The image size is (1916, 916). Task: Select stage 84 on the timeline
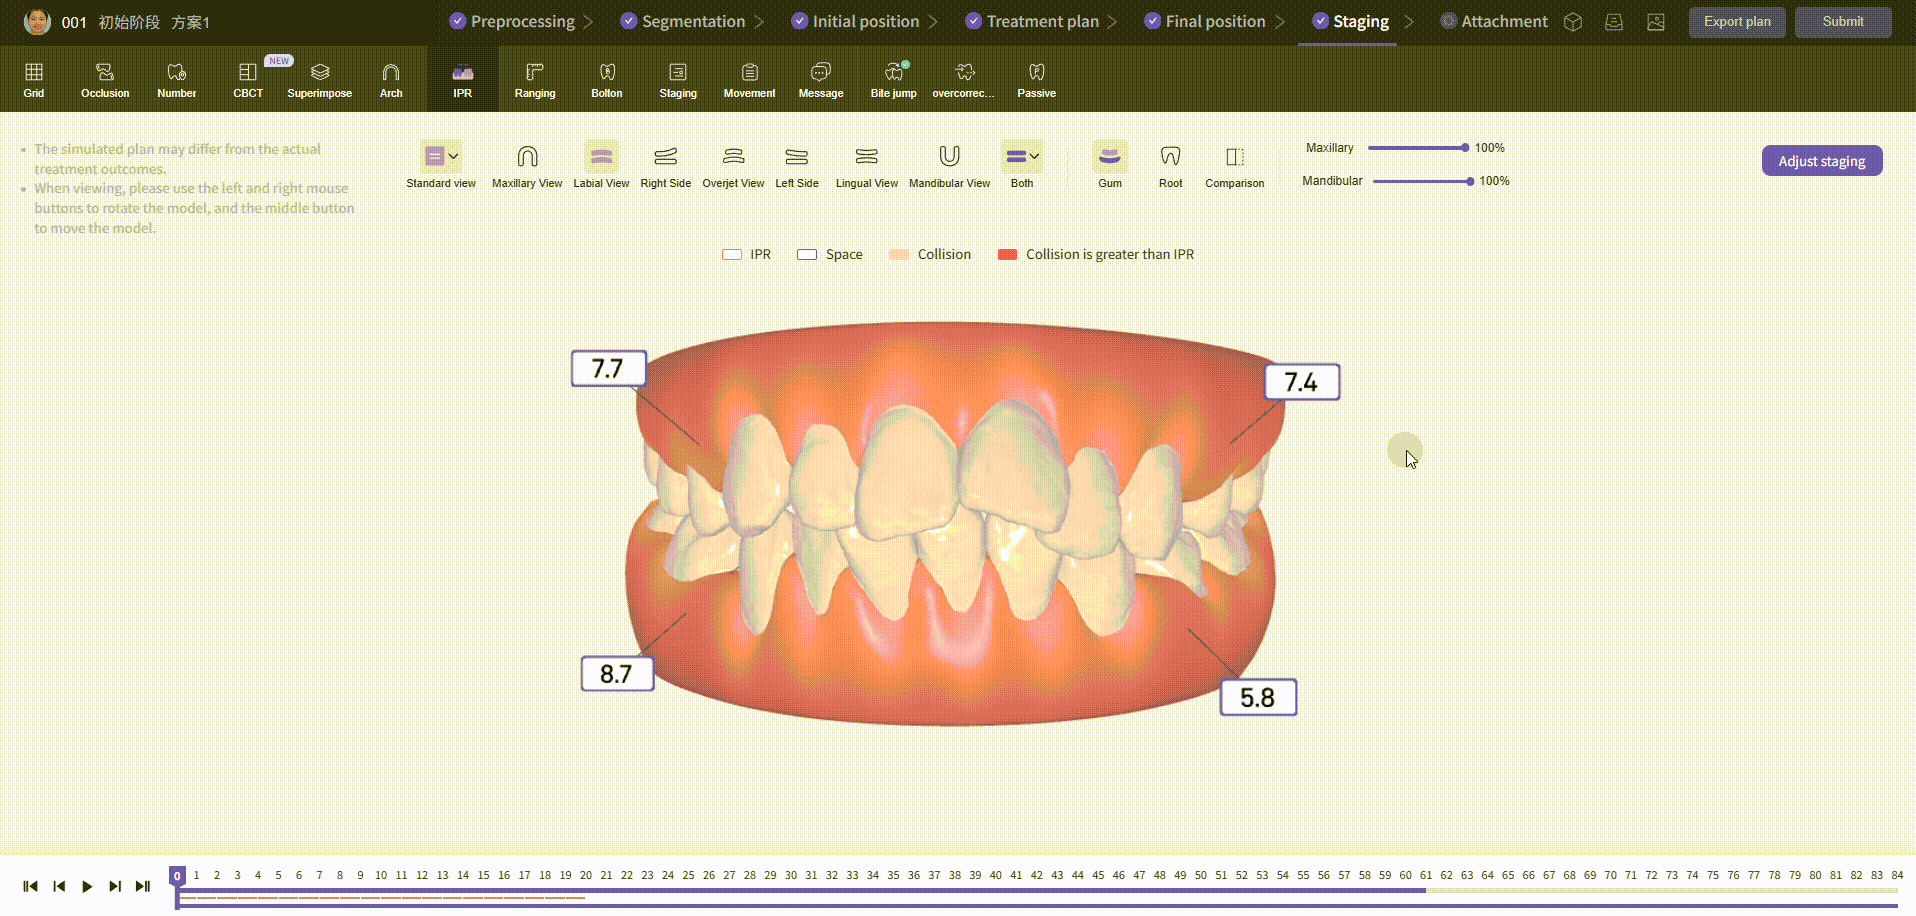1897,875
